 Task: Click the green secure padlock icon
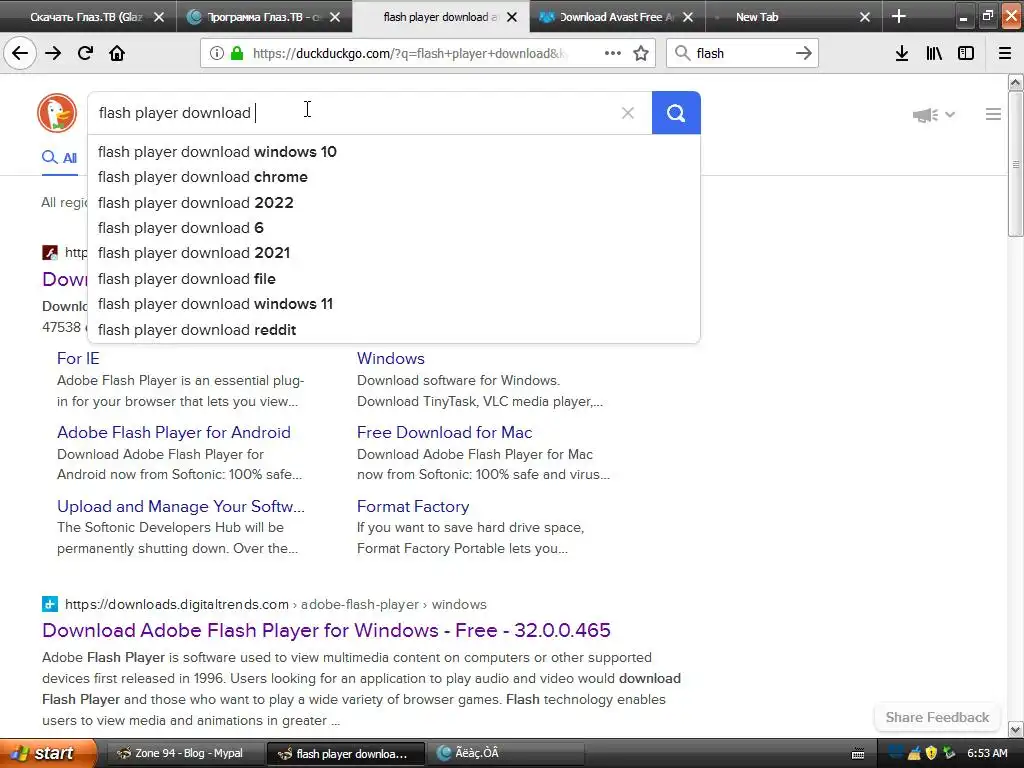237,53
